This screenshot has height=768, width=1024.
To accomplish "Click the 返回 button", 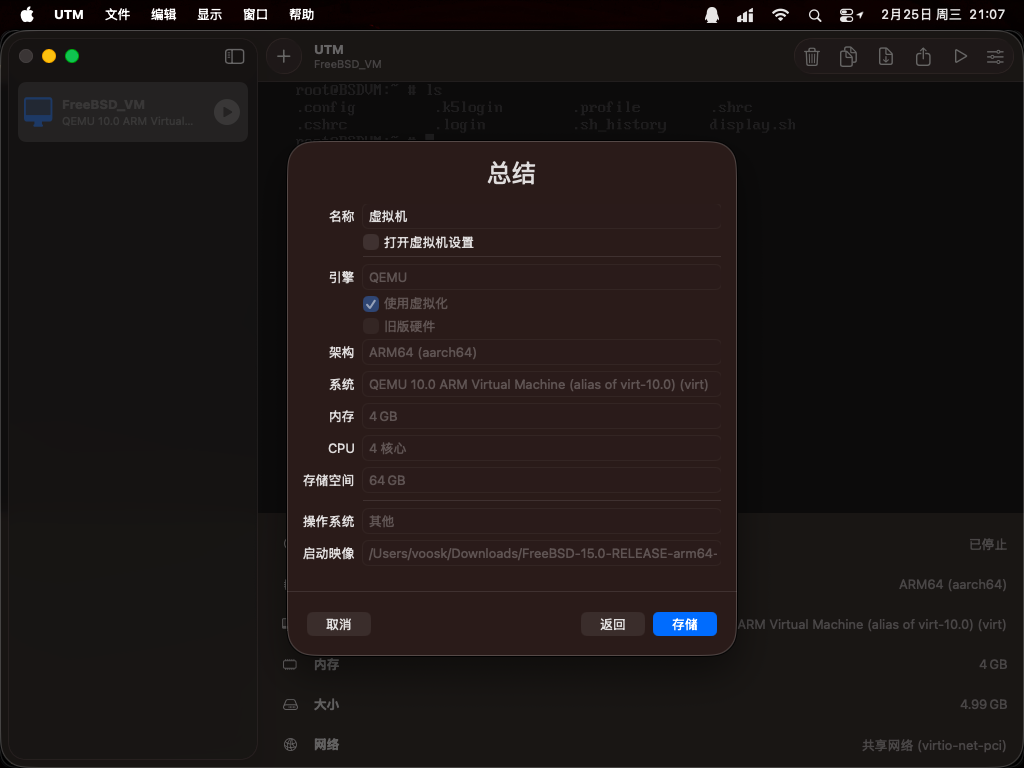I will [613, 624].
